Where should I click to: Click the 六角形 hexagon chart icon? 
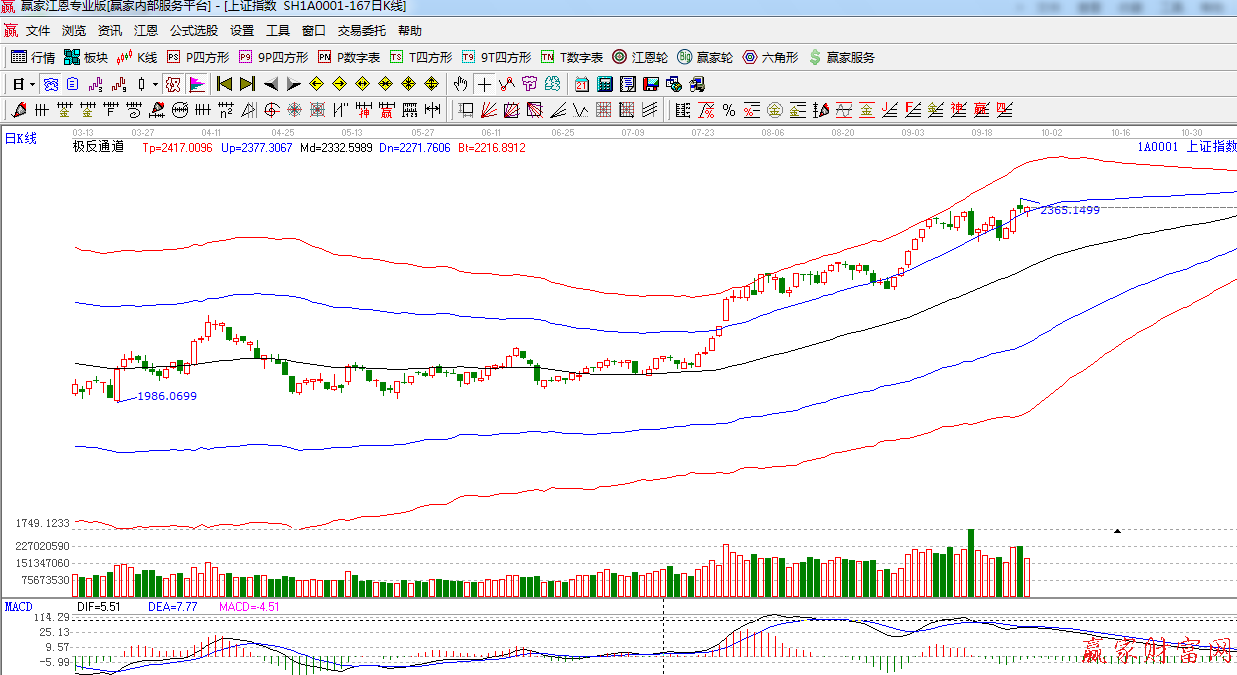pos(770,57)
